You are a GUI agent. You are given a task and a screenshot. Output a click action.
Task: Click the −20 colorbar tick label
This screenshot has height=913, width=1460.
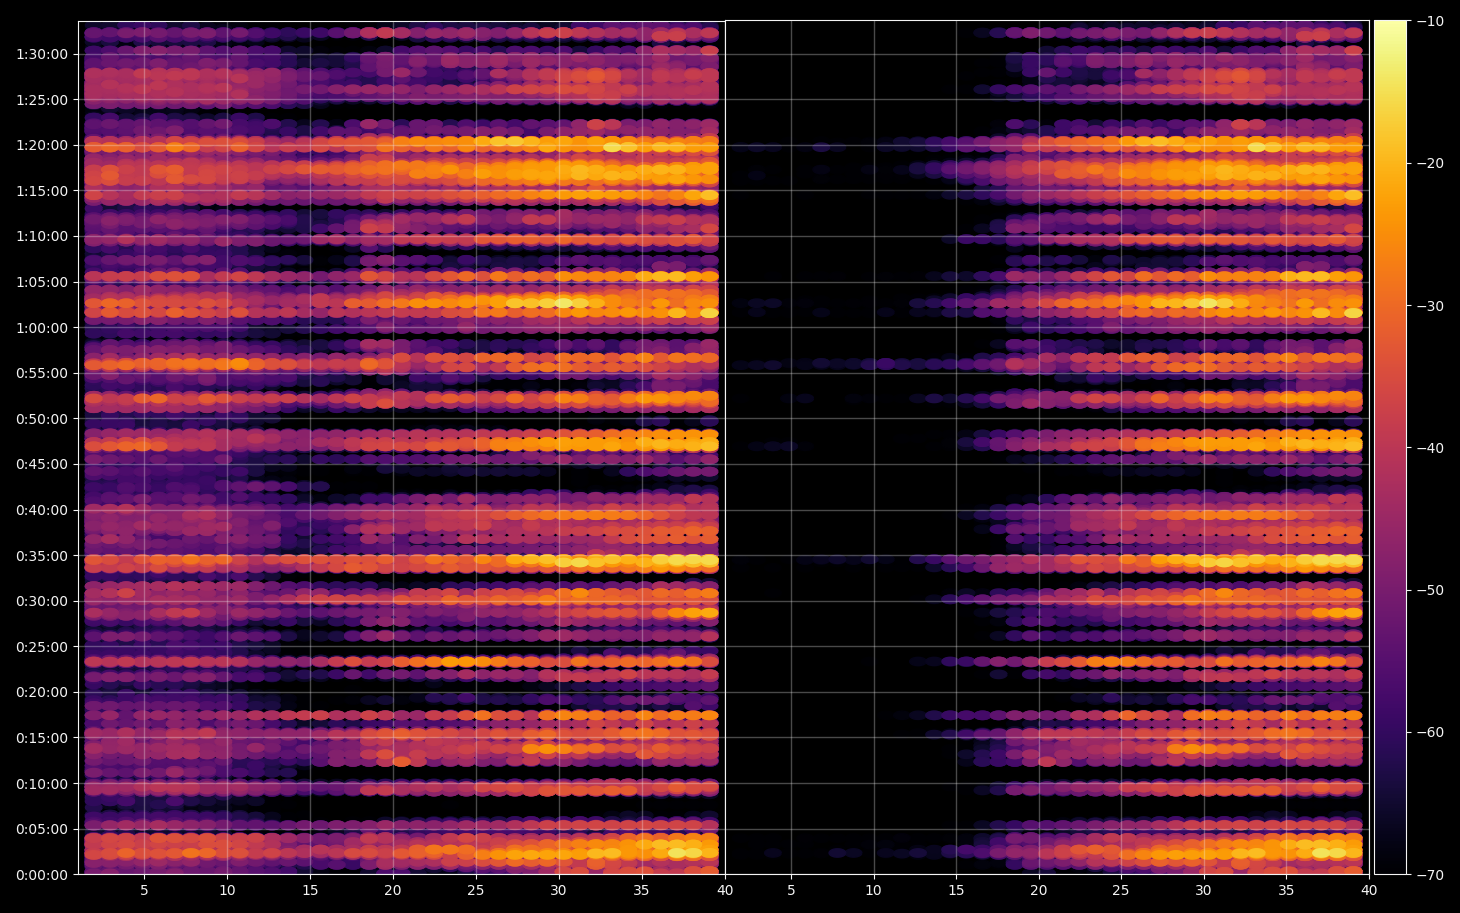(x=1430, y=163)
